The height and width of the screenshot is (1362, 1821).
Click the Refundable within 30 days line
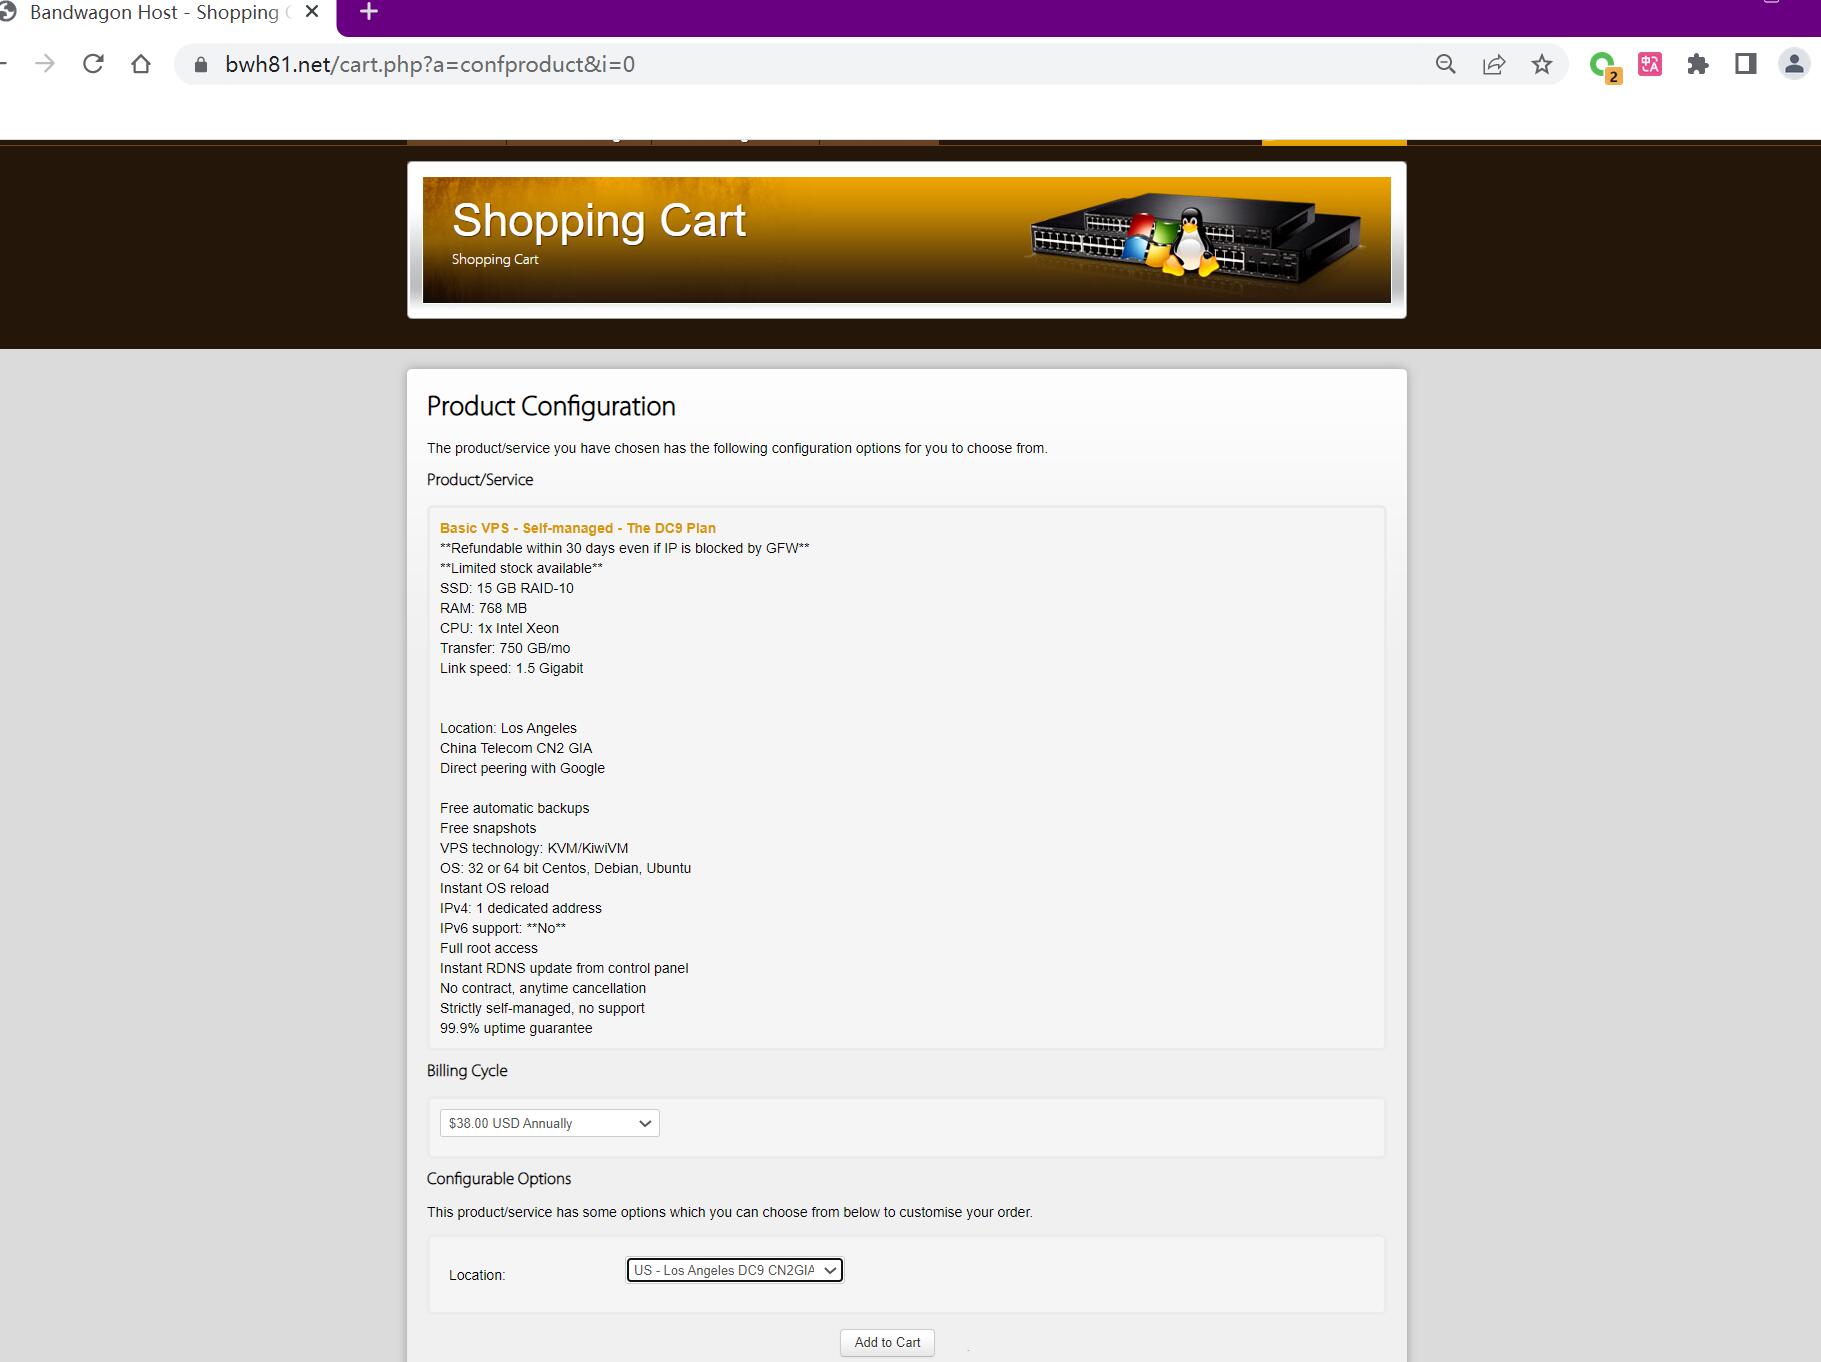pyautogui.click(x=625, y=548)
